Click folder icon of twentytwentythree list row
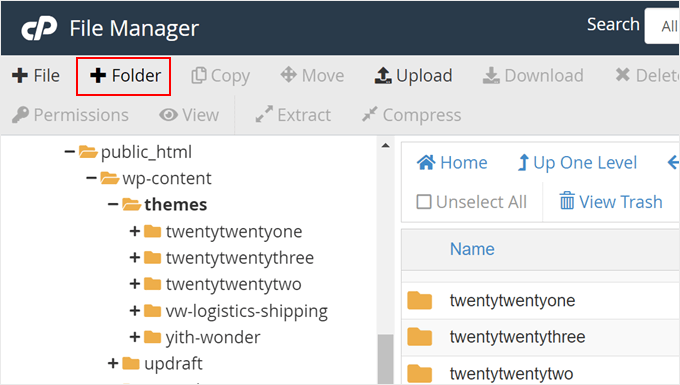This screenshot has width=680, height=385. tap(420, 337)
